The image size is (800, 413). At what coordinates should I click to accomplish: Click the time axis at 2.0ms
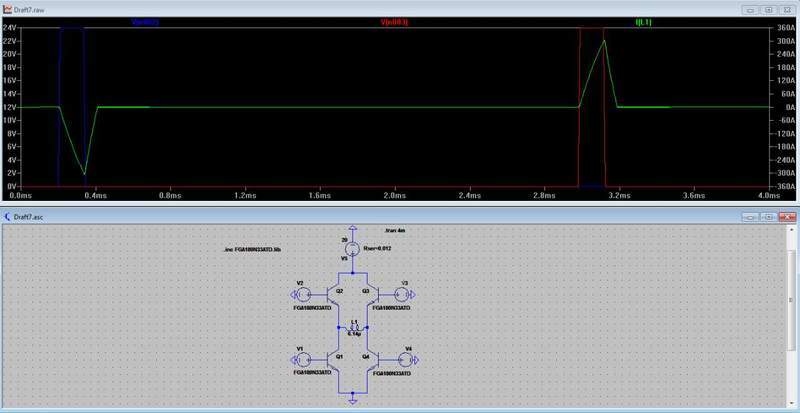pyautogui.click(x=397, y=196)
